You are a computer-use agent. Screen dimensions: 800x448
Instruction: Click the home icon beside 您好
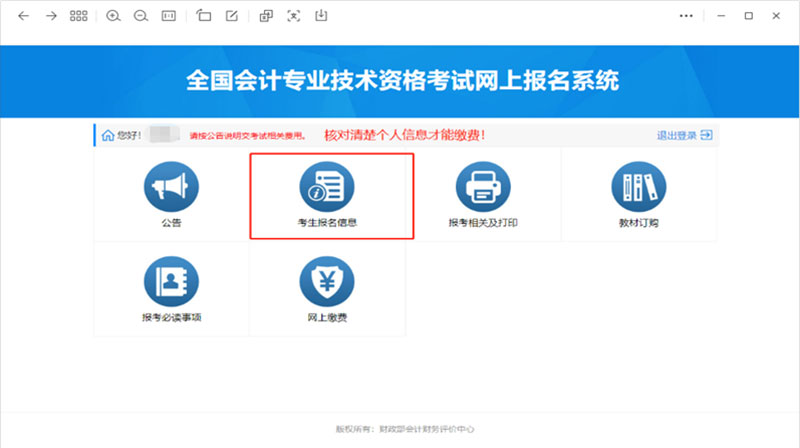[106, 135]
